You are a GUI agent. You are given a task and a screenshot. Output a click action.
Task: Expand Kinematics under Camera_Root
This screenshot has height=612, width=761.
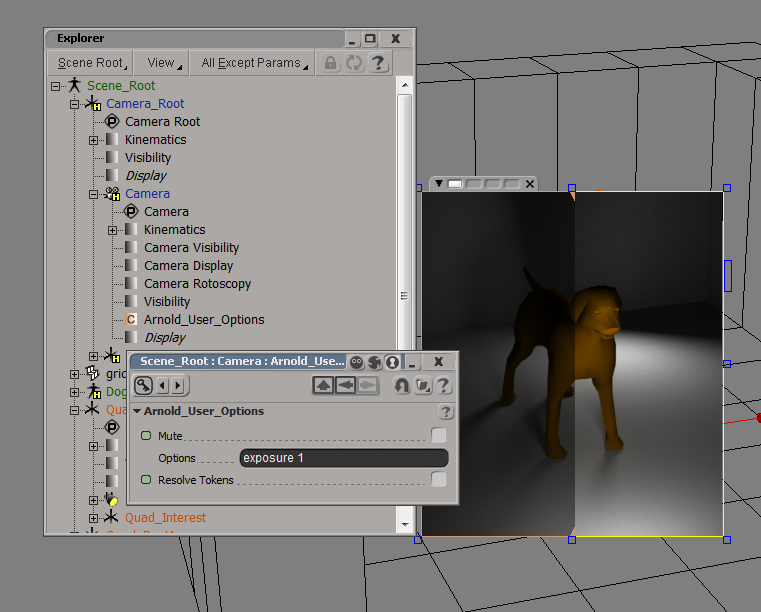pyautogui.click(x=93, y=140)
